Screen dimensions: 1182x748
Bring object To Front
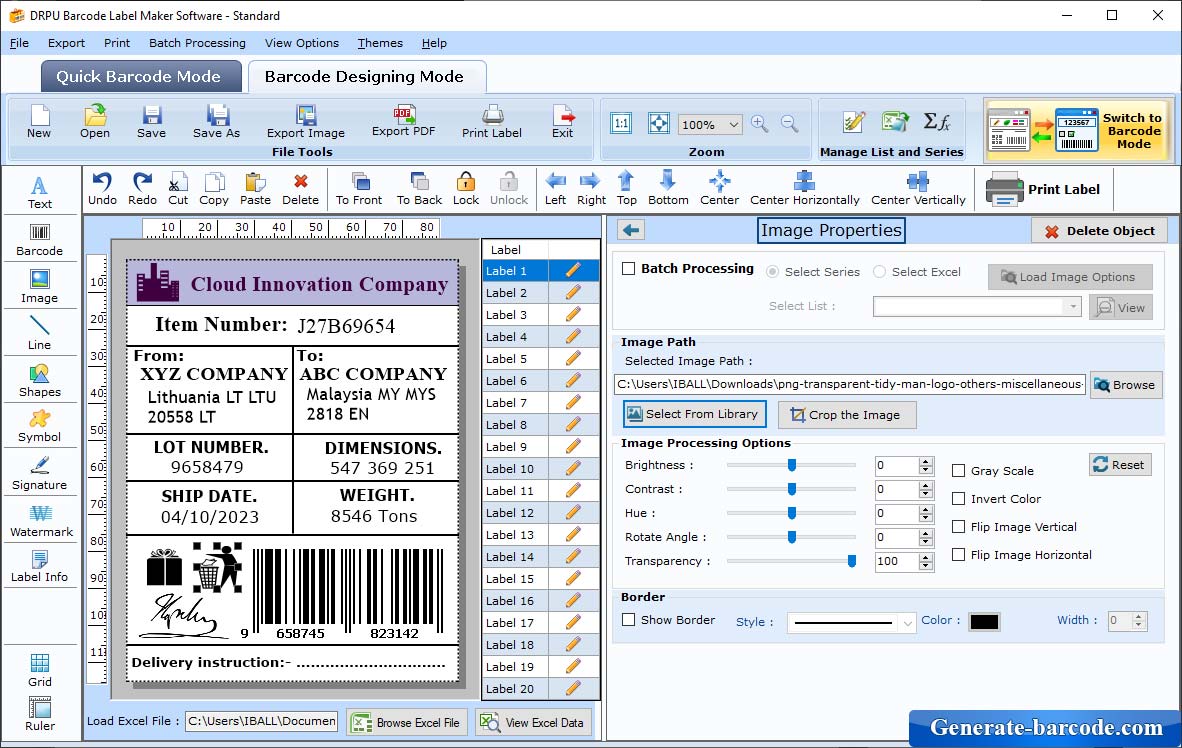[359, 189]
